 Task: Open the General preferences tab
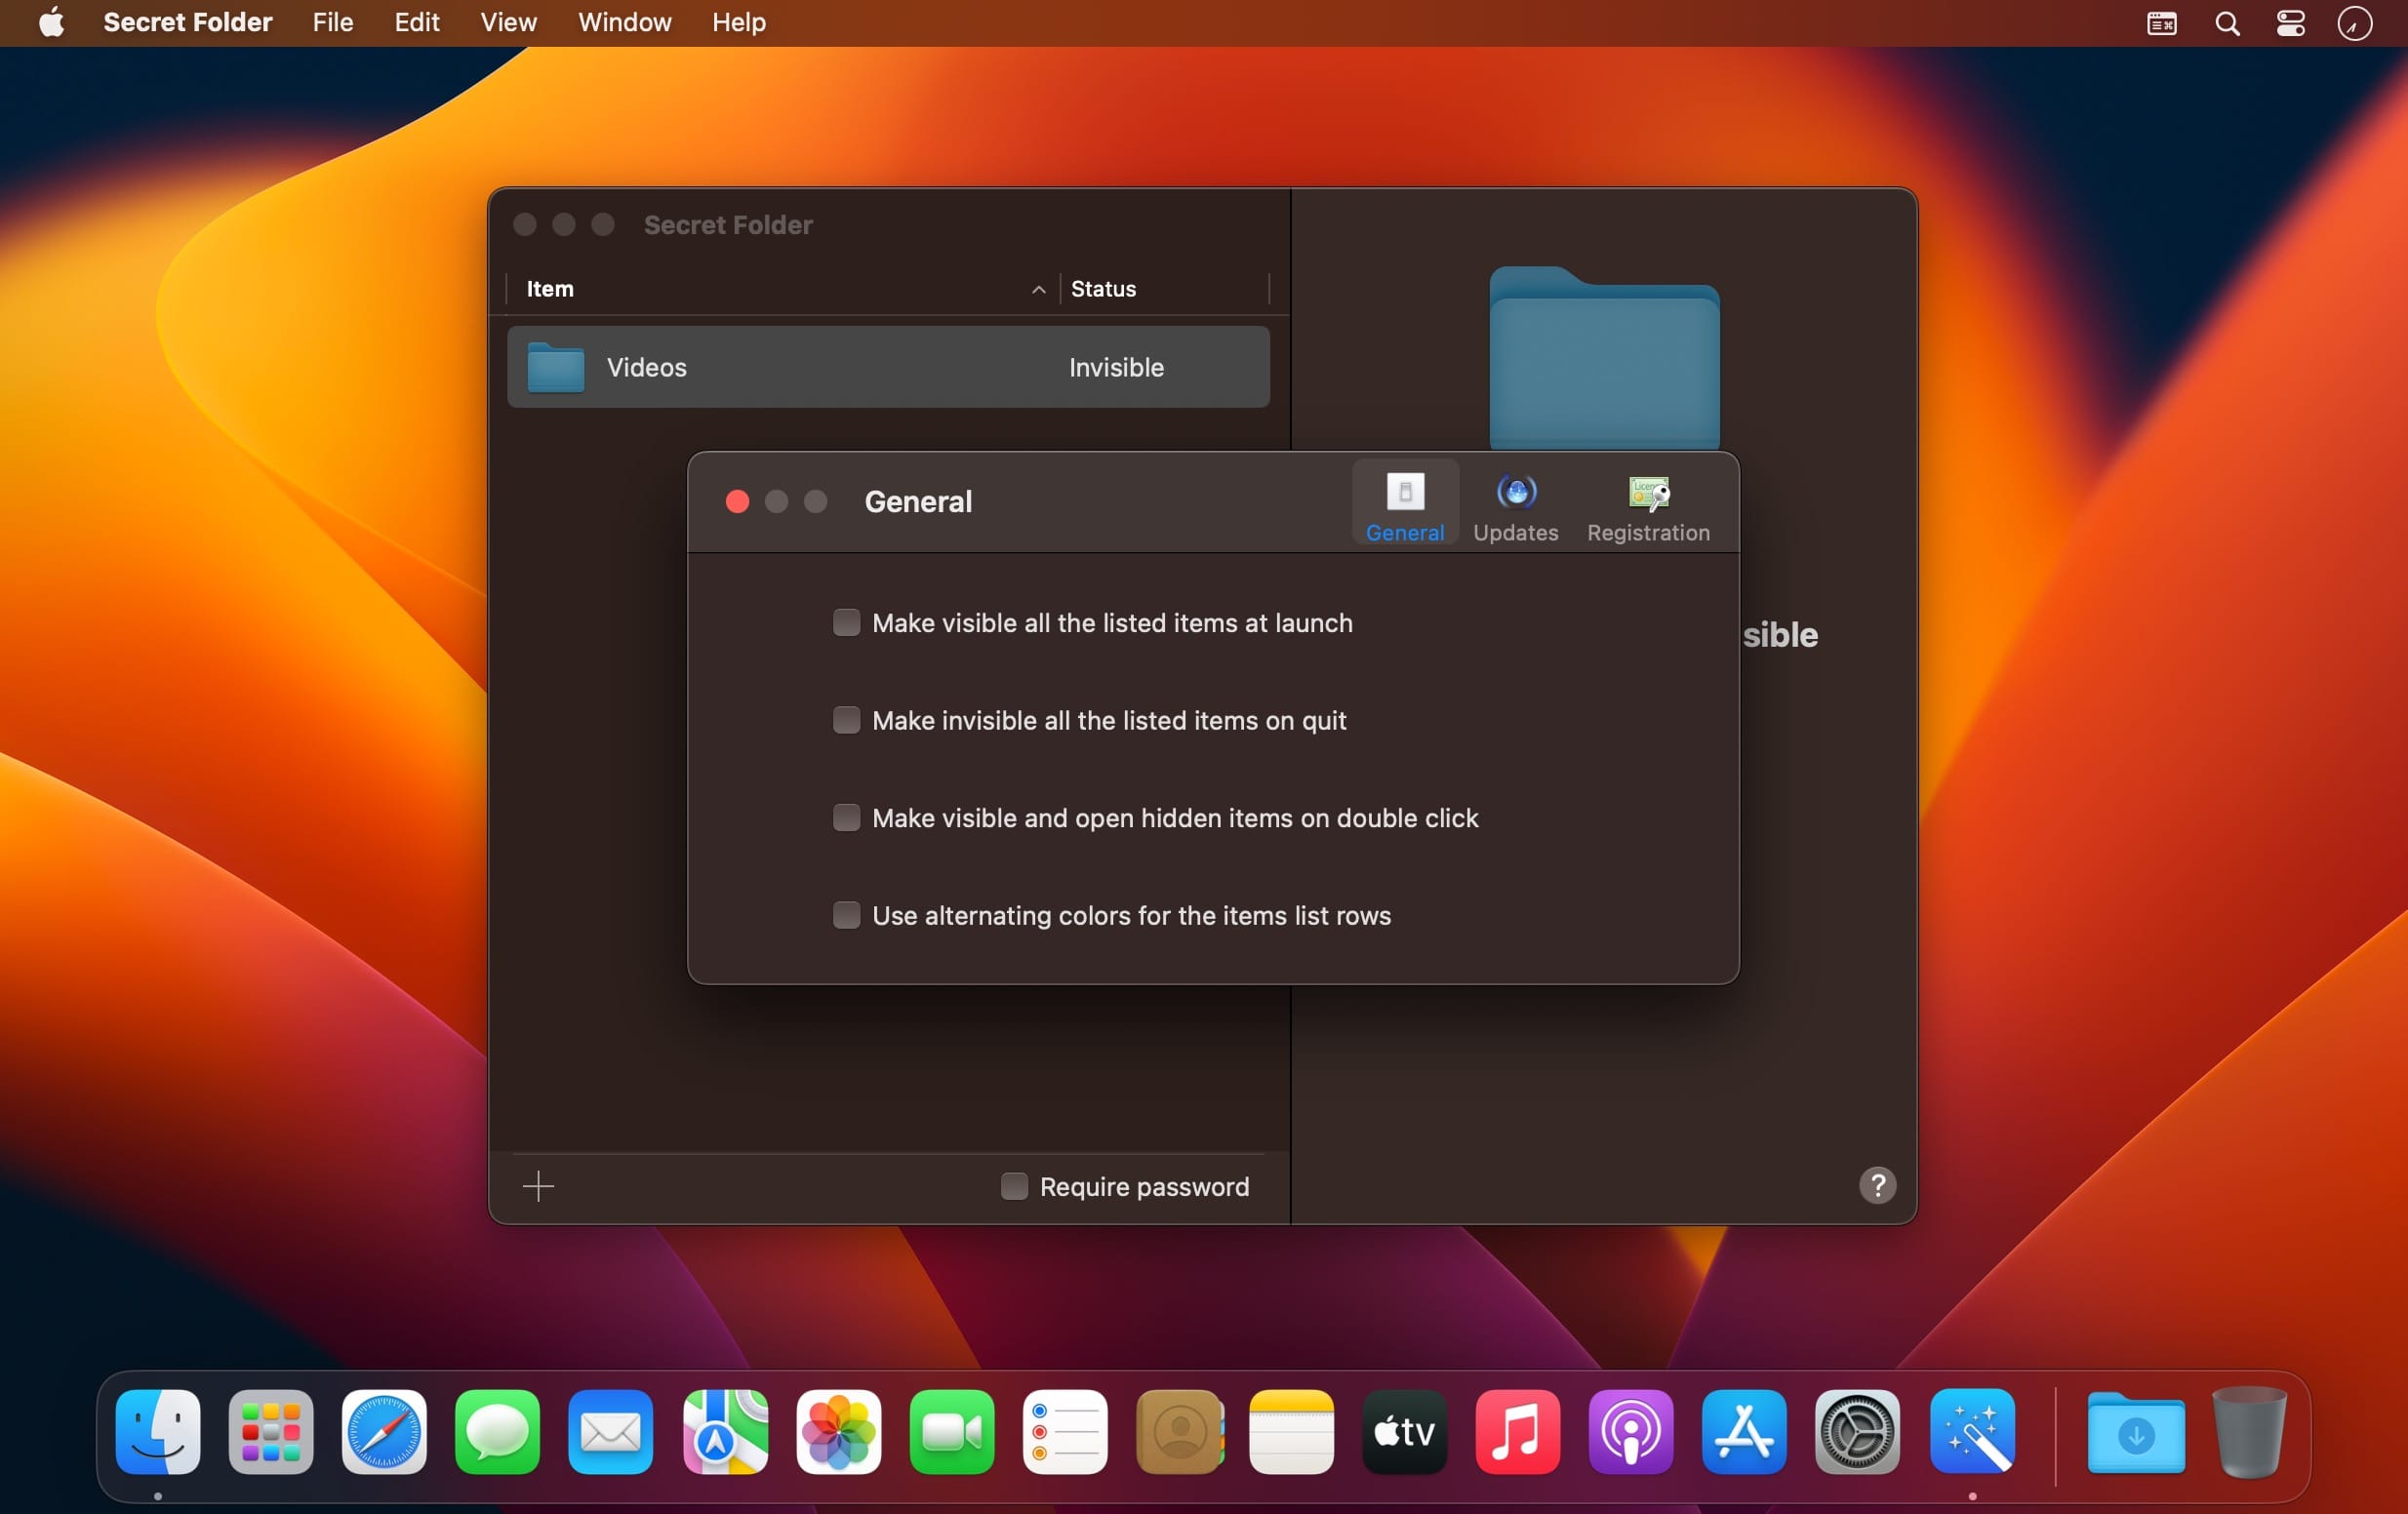coord(1405,503)
